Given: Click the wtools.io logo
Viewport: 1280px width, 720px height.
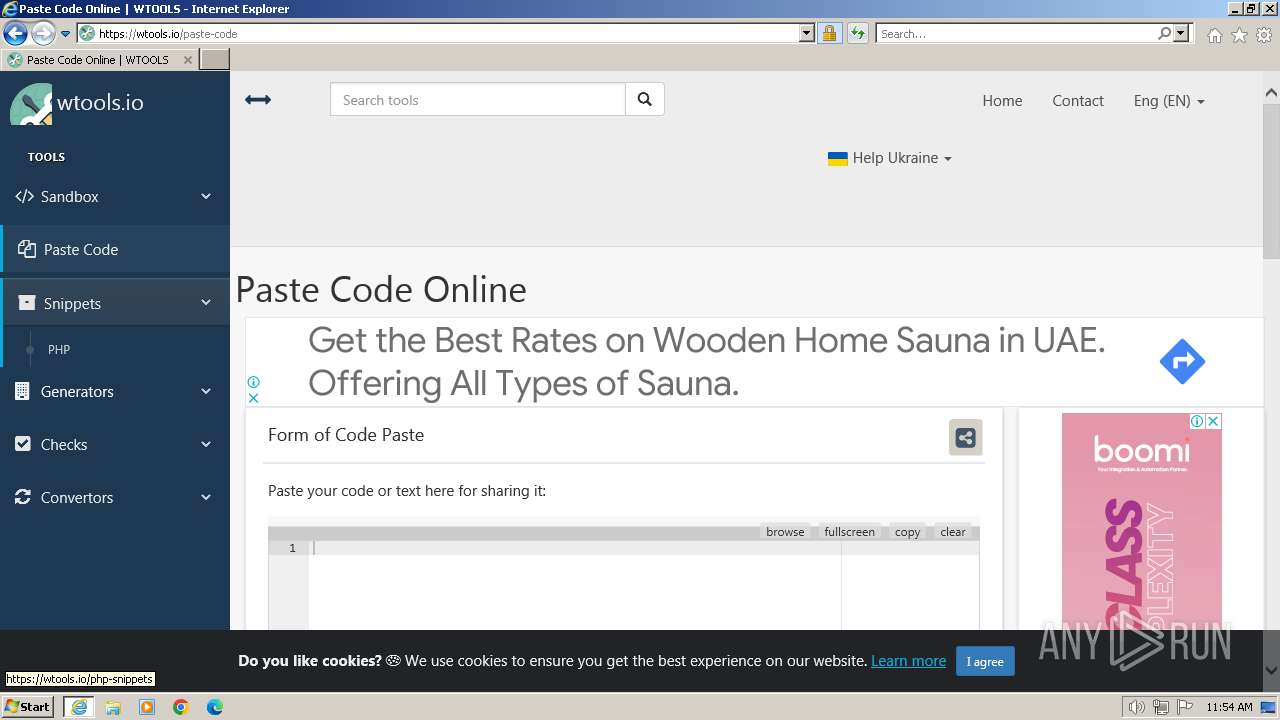Looking at the screenshot, I should pos(77,103).
